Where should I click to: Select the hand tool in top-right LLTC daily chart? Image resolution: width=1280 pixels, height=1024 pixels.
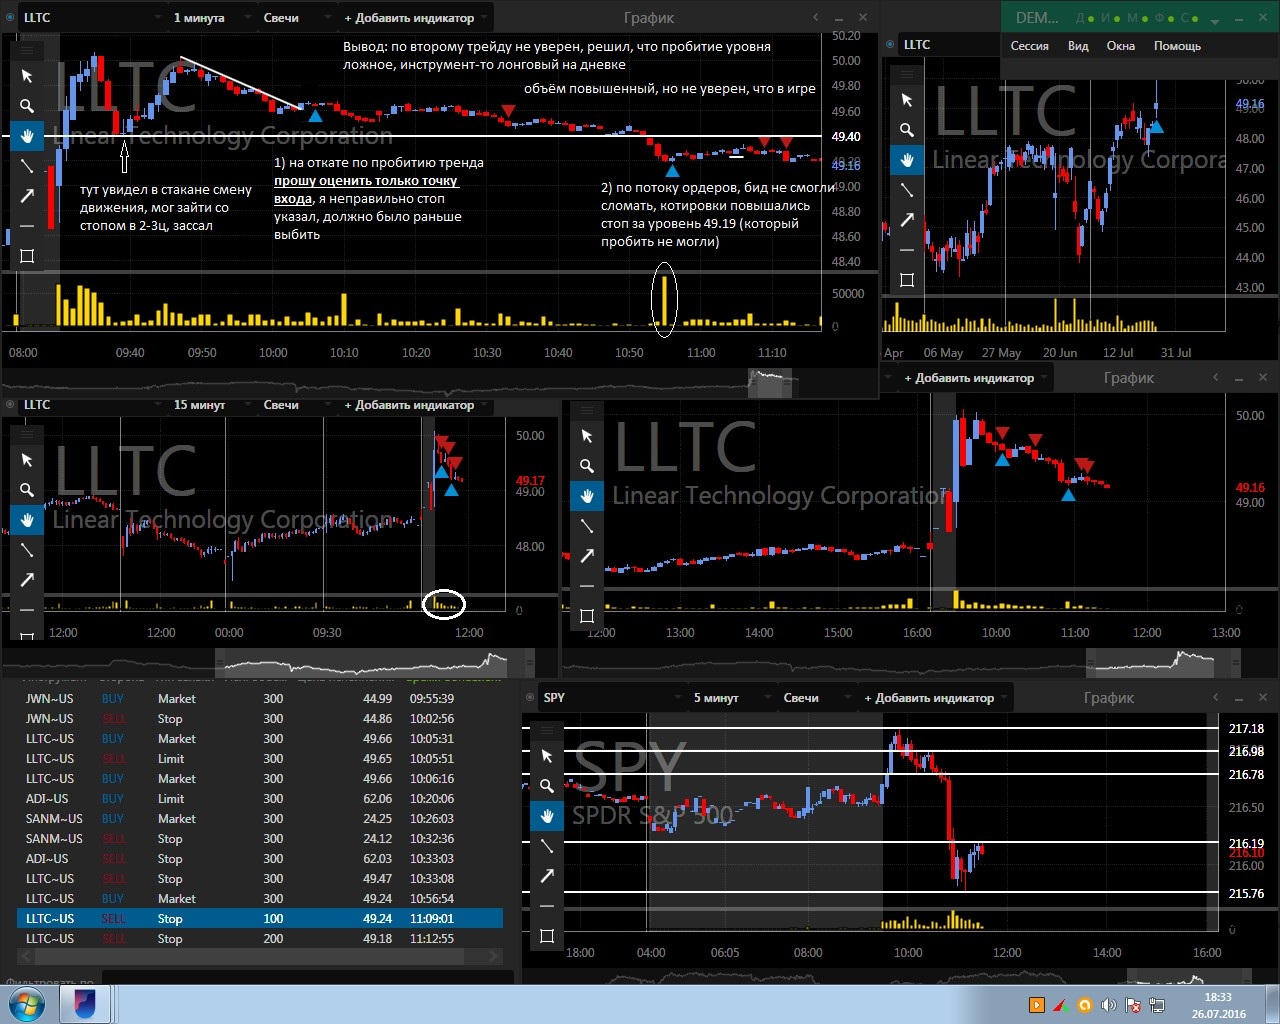pos(907,160)
